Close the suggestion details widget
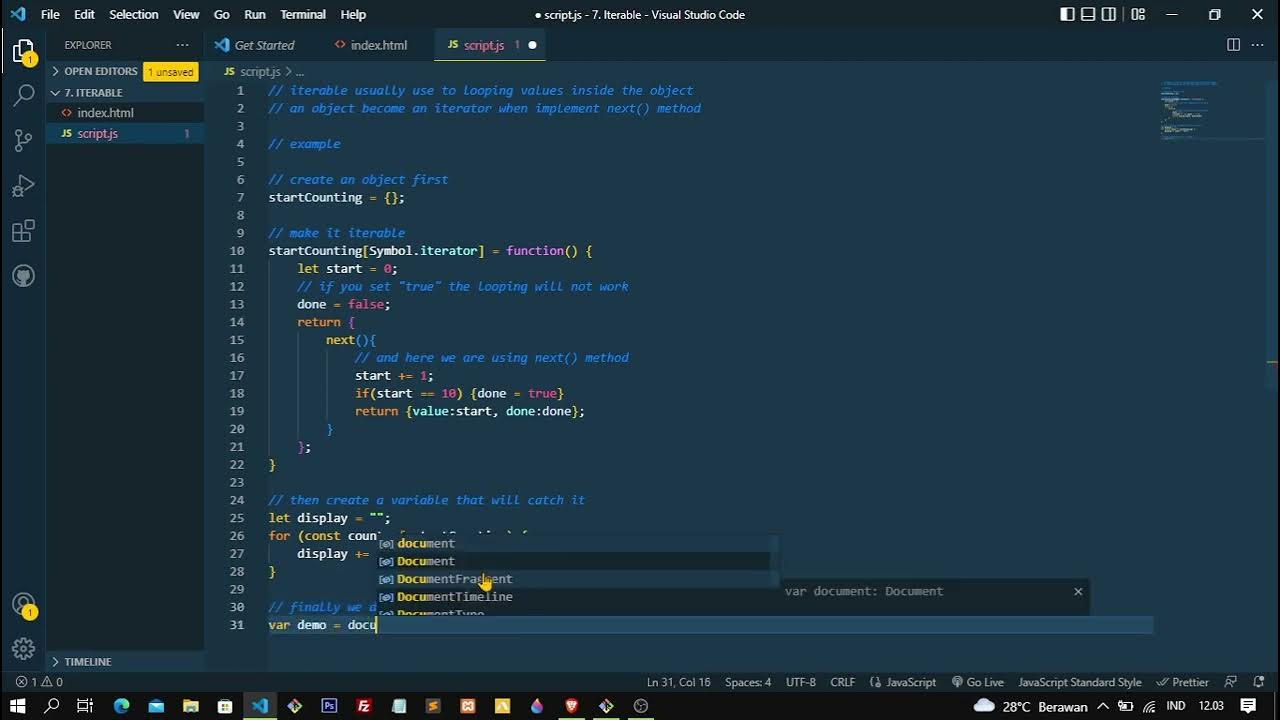 point(1078,591)
